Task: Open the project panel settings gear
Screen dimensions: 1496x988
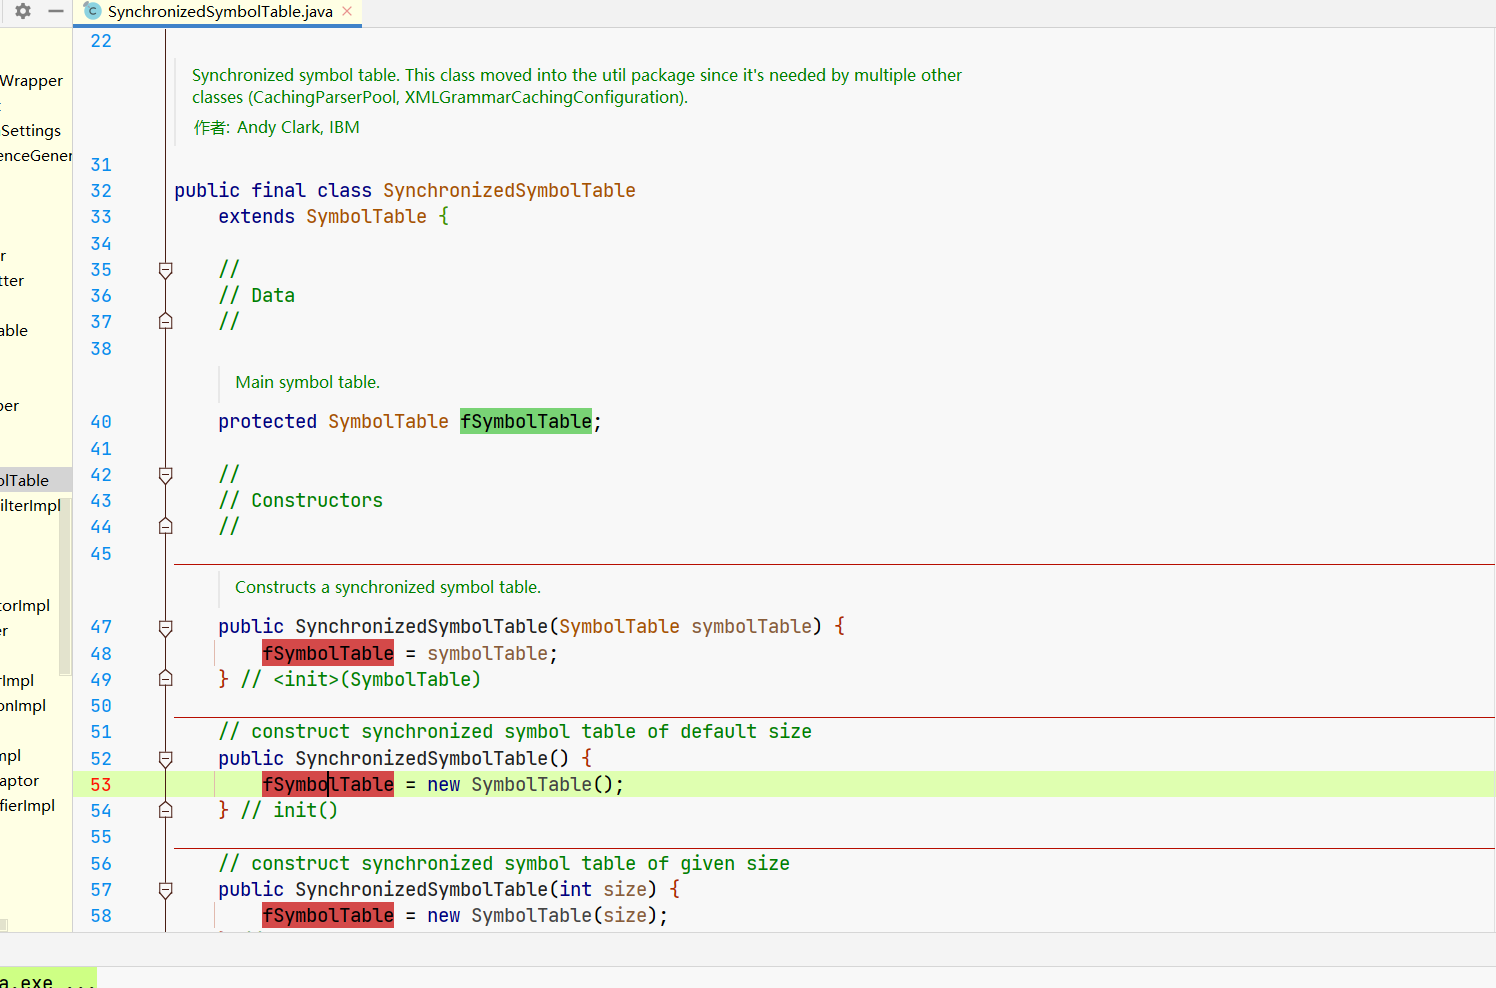Action: pos(23,11)
